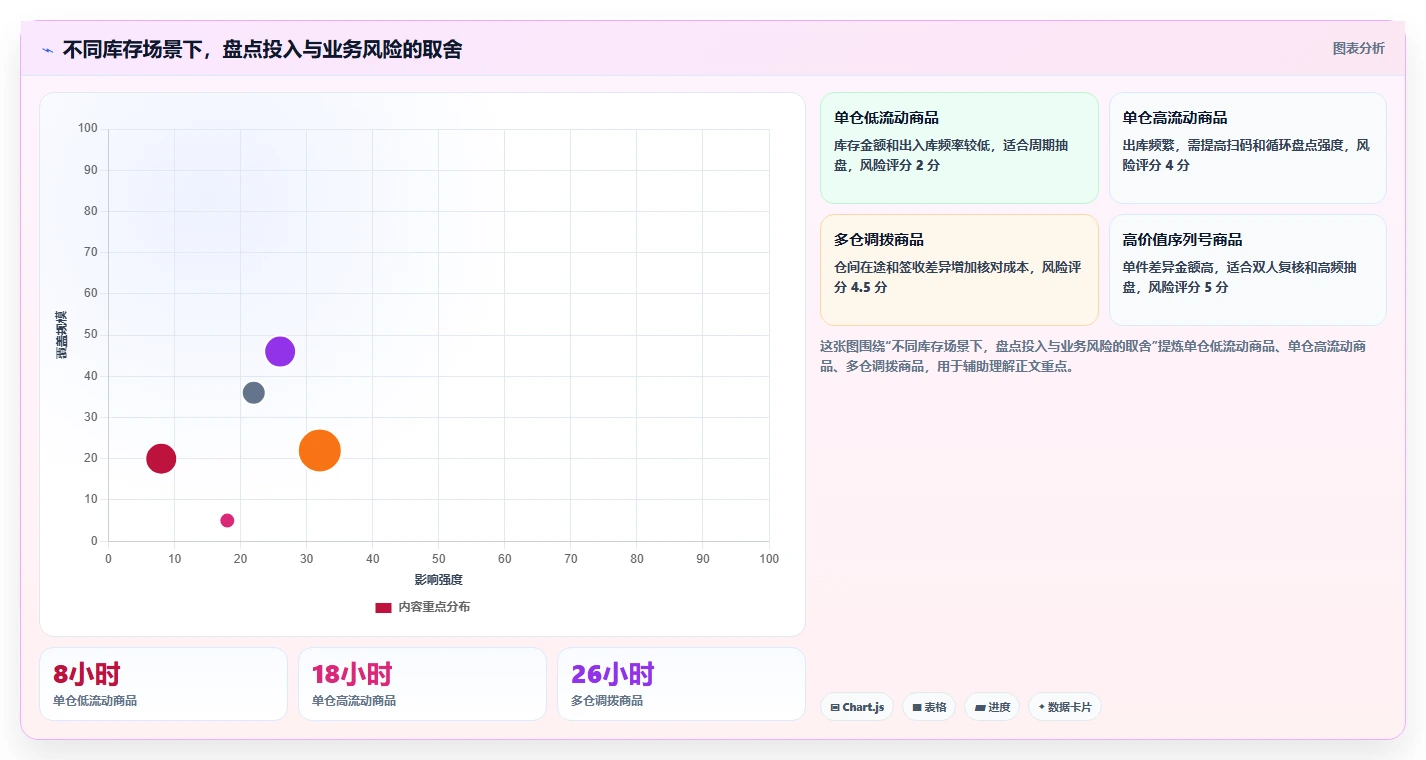Screen dimensions: 1426x760
Task: Click the purple bubble on the chart
Action: coord(280,352)
